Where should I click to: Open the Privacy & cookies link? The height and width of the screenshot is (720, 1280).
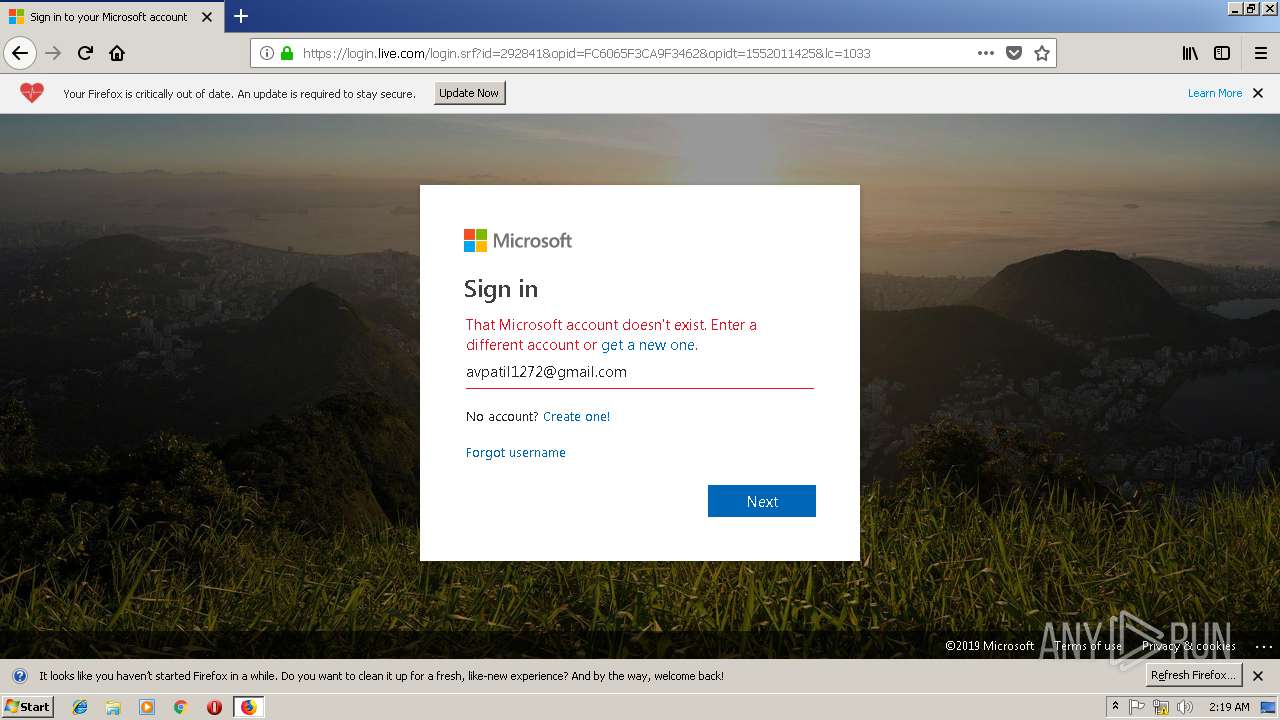point(1189,646)
